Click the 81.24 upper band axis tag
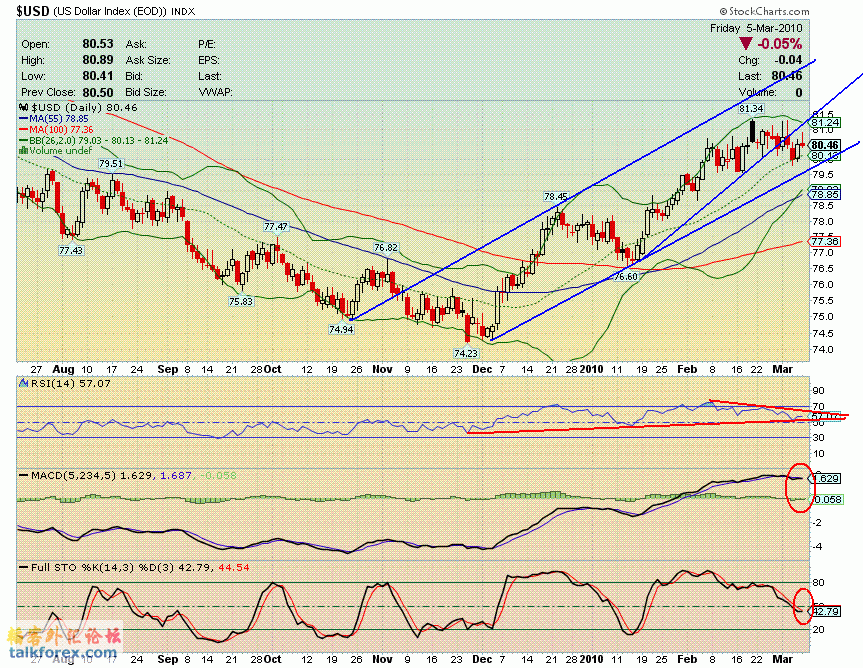Viewport: 863px width, 668px height. click(824, 123)
